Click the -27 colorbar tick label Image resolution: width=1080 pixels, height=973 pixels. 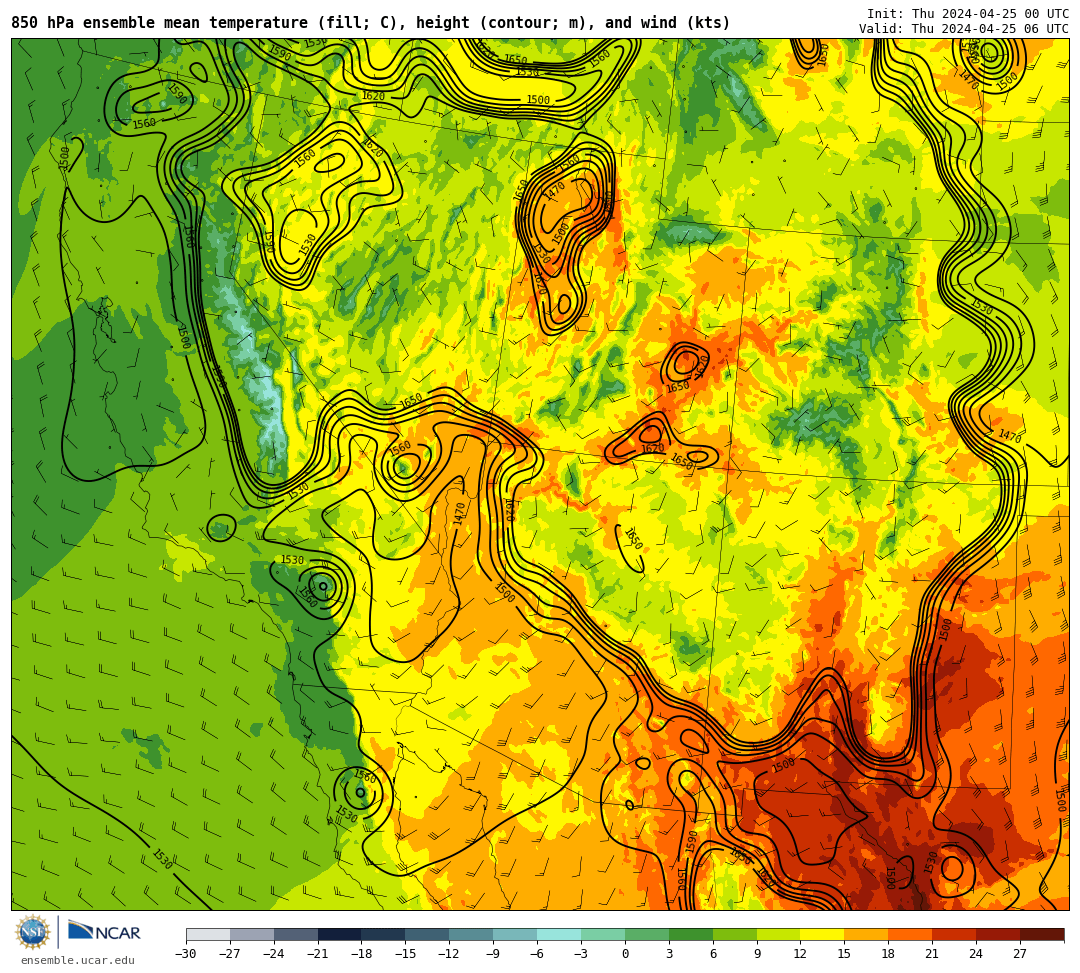[x=230, y=954]
